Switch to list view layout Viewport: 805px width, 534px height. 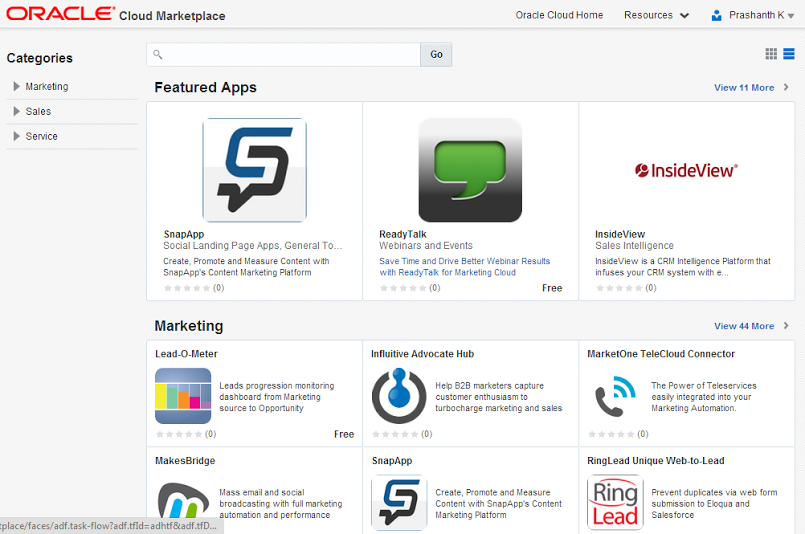789,54
